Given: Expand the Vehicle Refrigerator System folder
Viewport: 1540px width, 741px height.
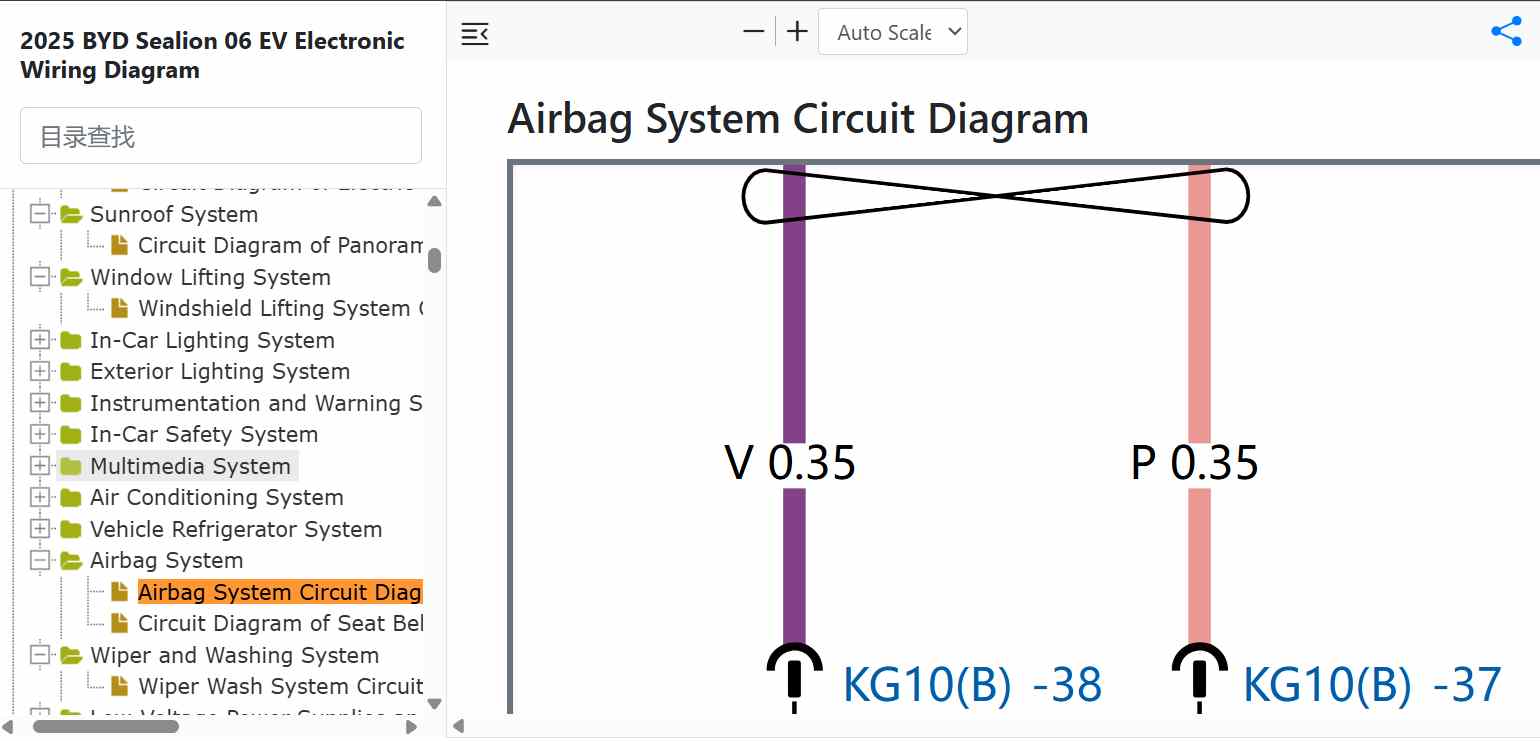Looking at the screenshot, I should pyautogui.click(x=40, y=529).
